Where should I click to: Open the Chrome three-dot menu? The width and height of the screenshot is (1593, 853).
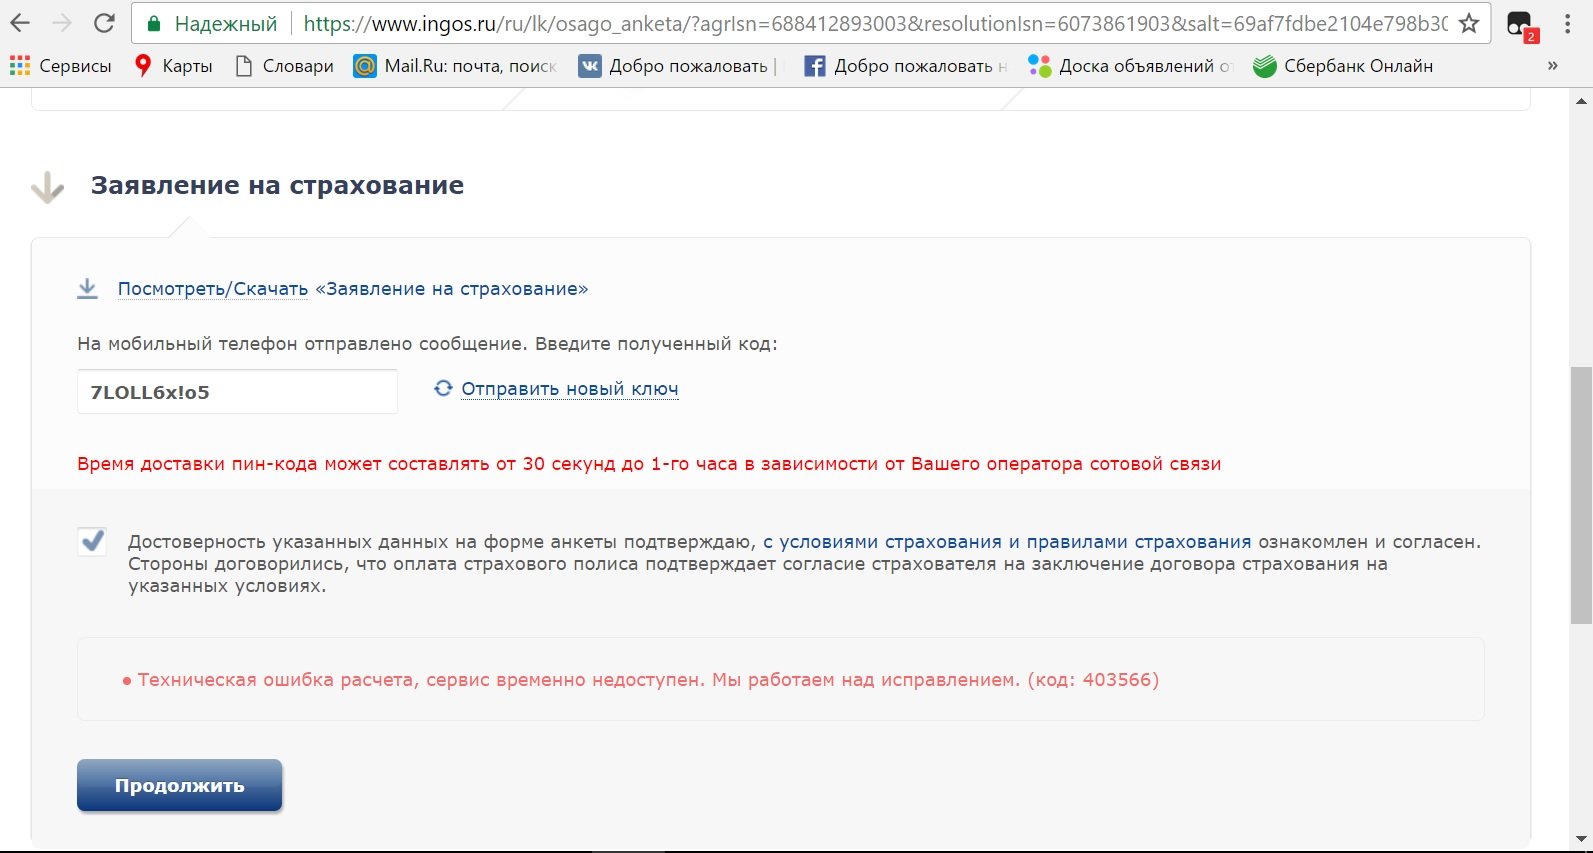(x=1567, y=24)
